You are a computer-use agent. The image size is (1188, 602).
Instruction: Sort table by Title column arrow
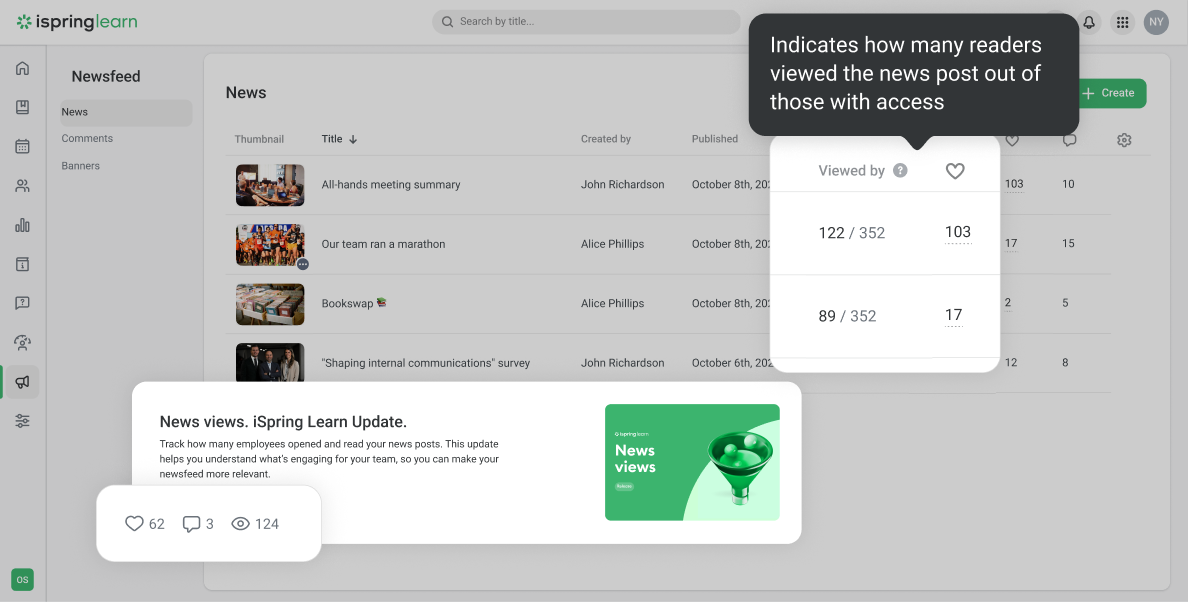(353, 140)
